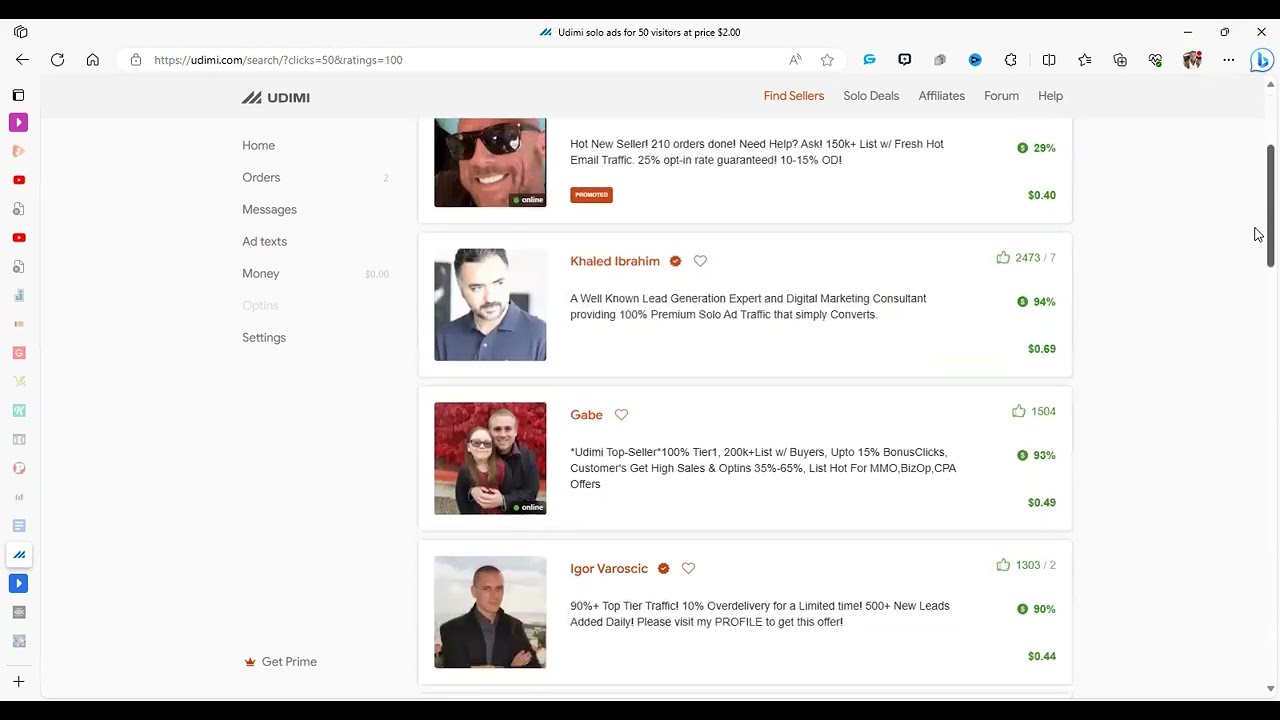This screenshot has height=720, width=1280.
Task: Click scrollbar down arrow
Action: (1271, 689)
